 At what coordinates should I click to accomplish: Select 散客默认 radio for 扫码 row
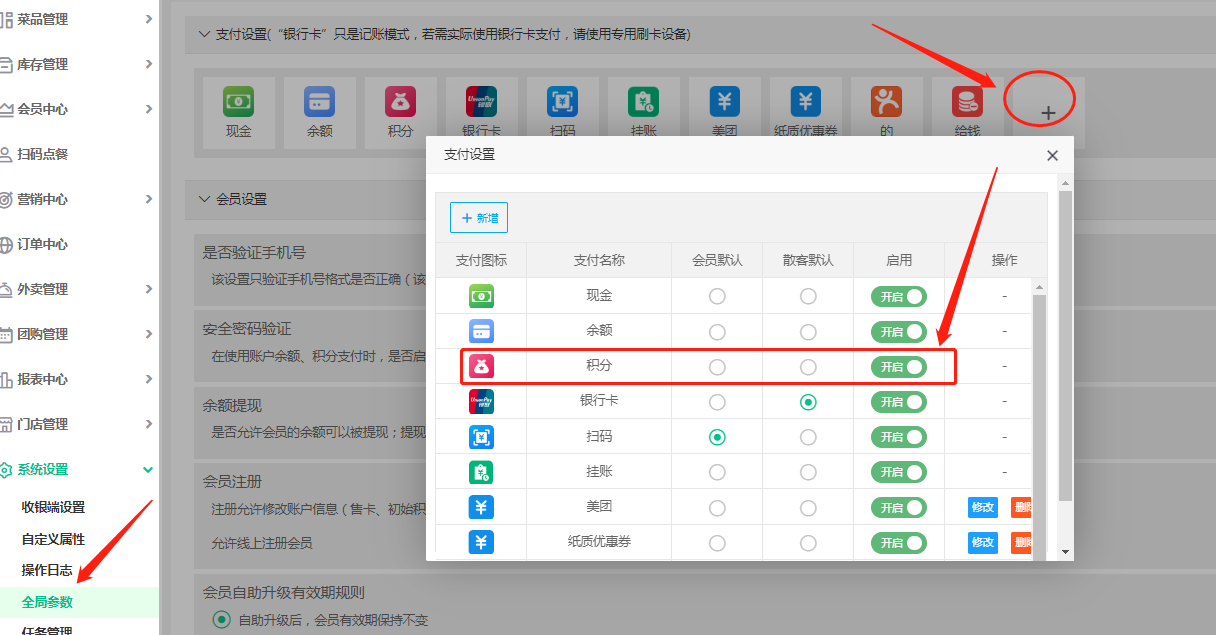(808, 436)
